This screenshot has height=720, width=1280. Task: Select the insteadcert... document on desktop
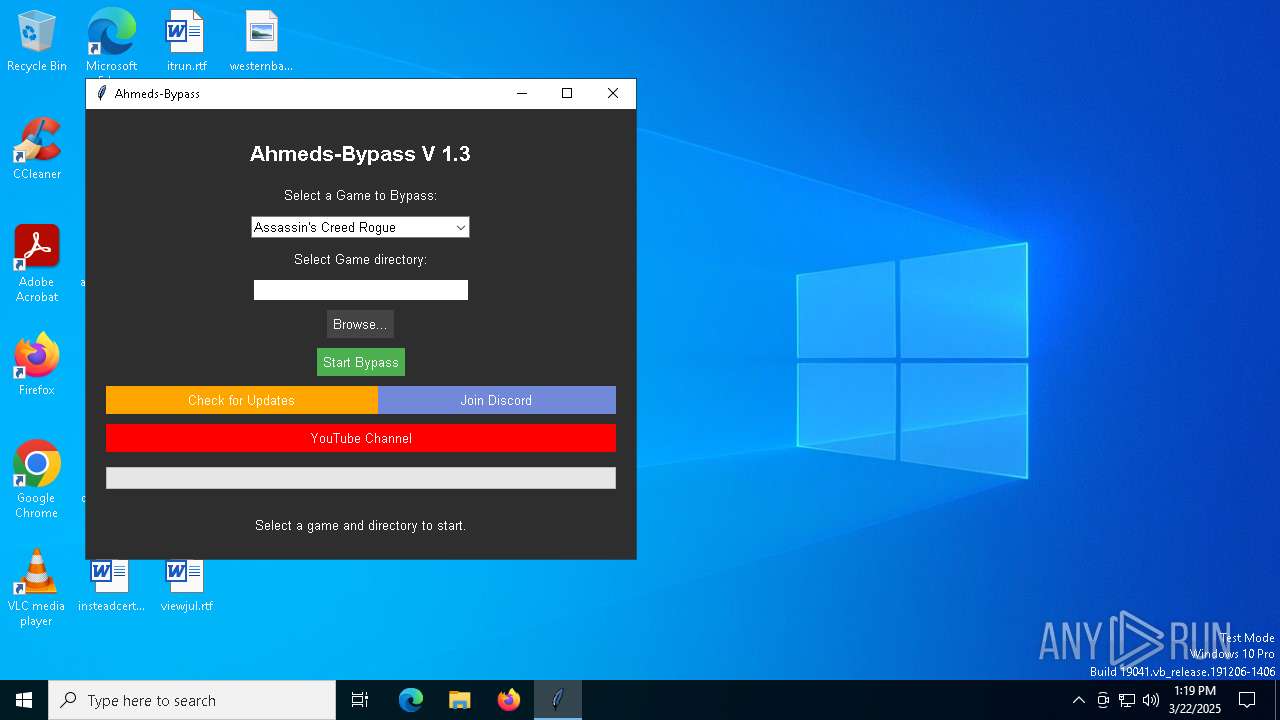(x=111, y=585)
